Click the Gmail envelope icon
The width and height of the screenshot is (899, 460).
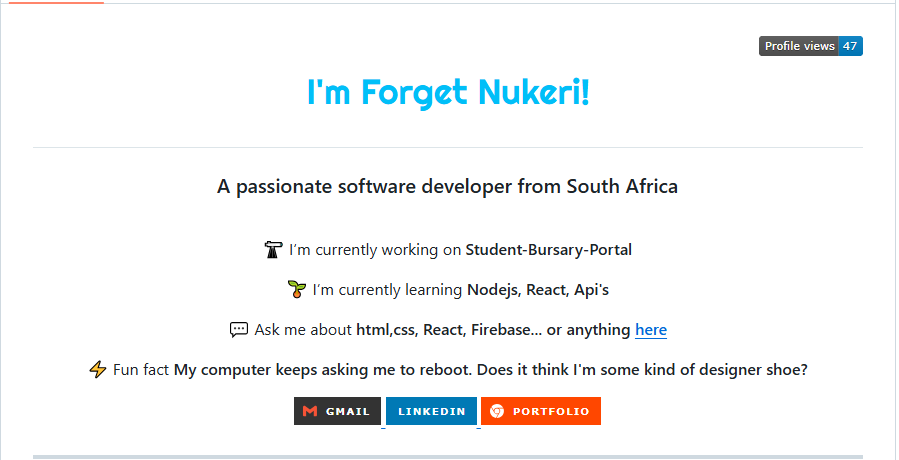(x=310, y=411)
